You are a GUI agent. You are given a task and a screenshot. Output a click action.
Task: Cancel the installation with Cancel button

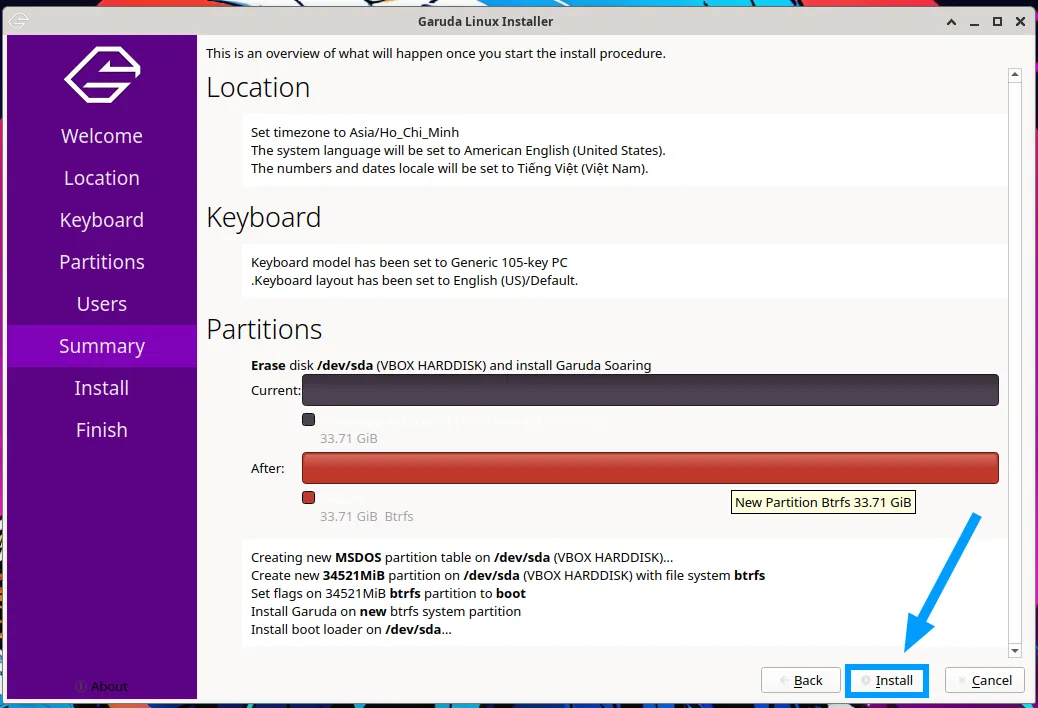pyautogui.click(x=984, y=680)
